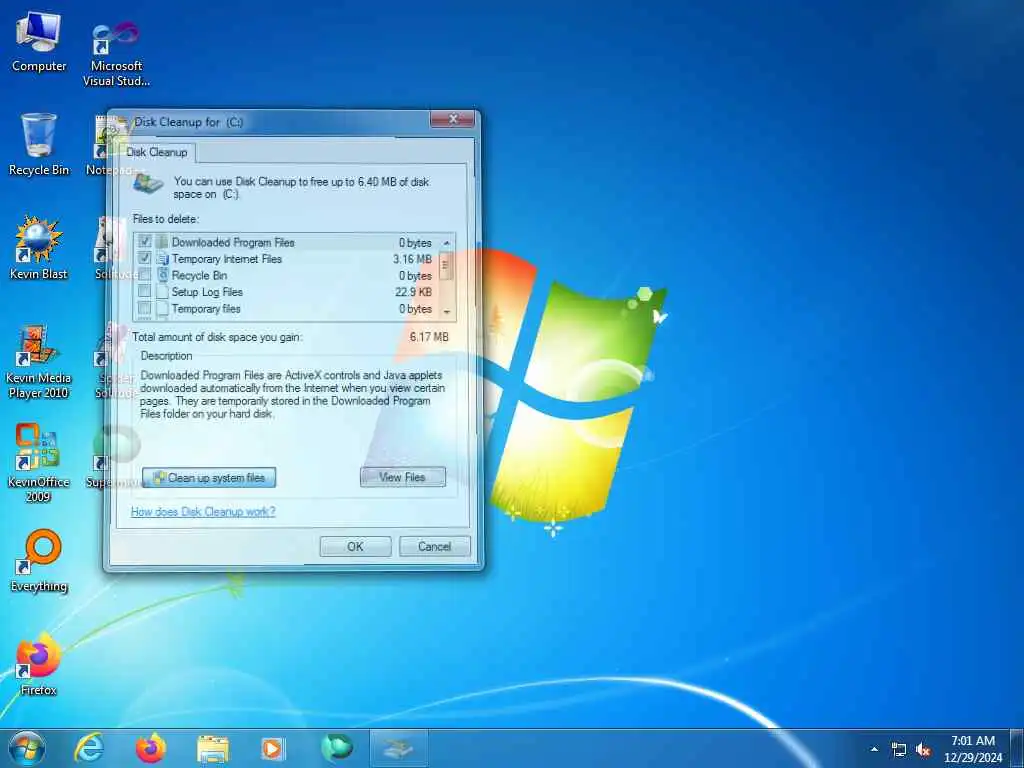Open the network icon in system tray

[899, 749]
